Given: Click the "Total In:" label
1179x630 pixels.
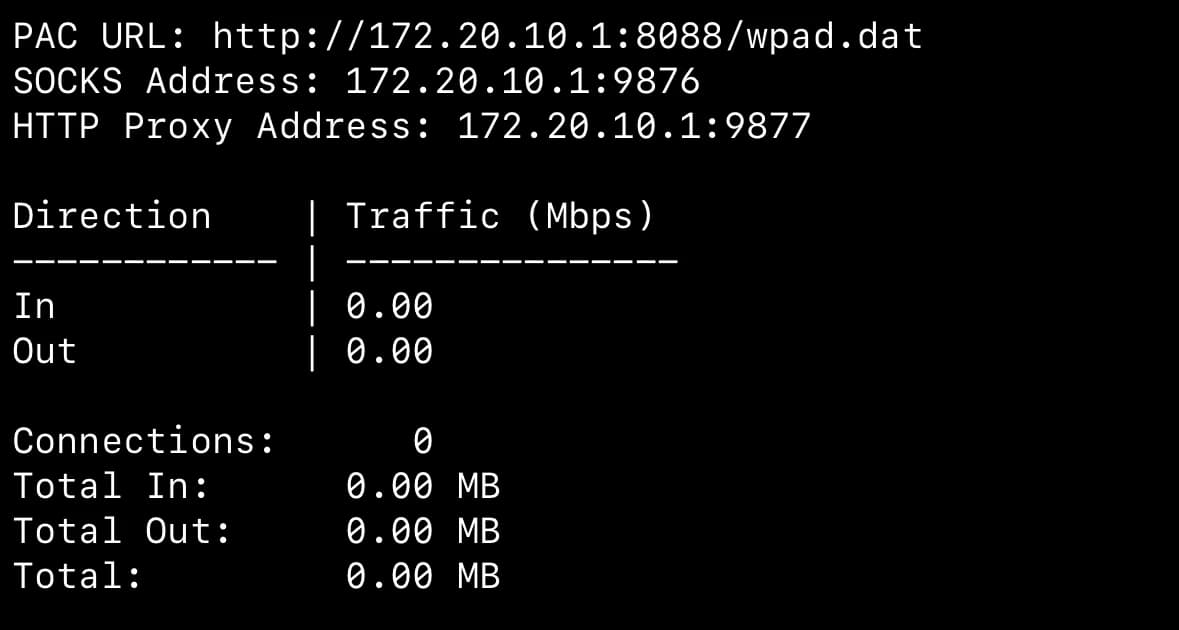Looking at the screenshot, I should tap(111, 486).
